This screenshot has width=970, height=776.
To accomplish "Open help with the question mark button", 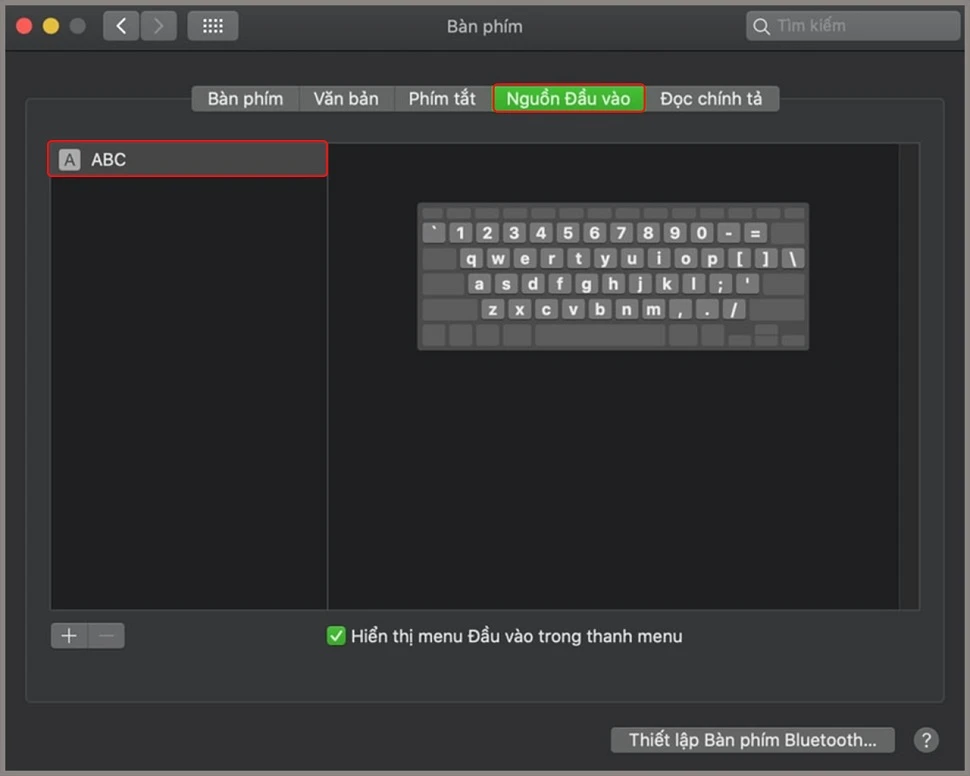I will 926,740.
